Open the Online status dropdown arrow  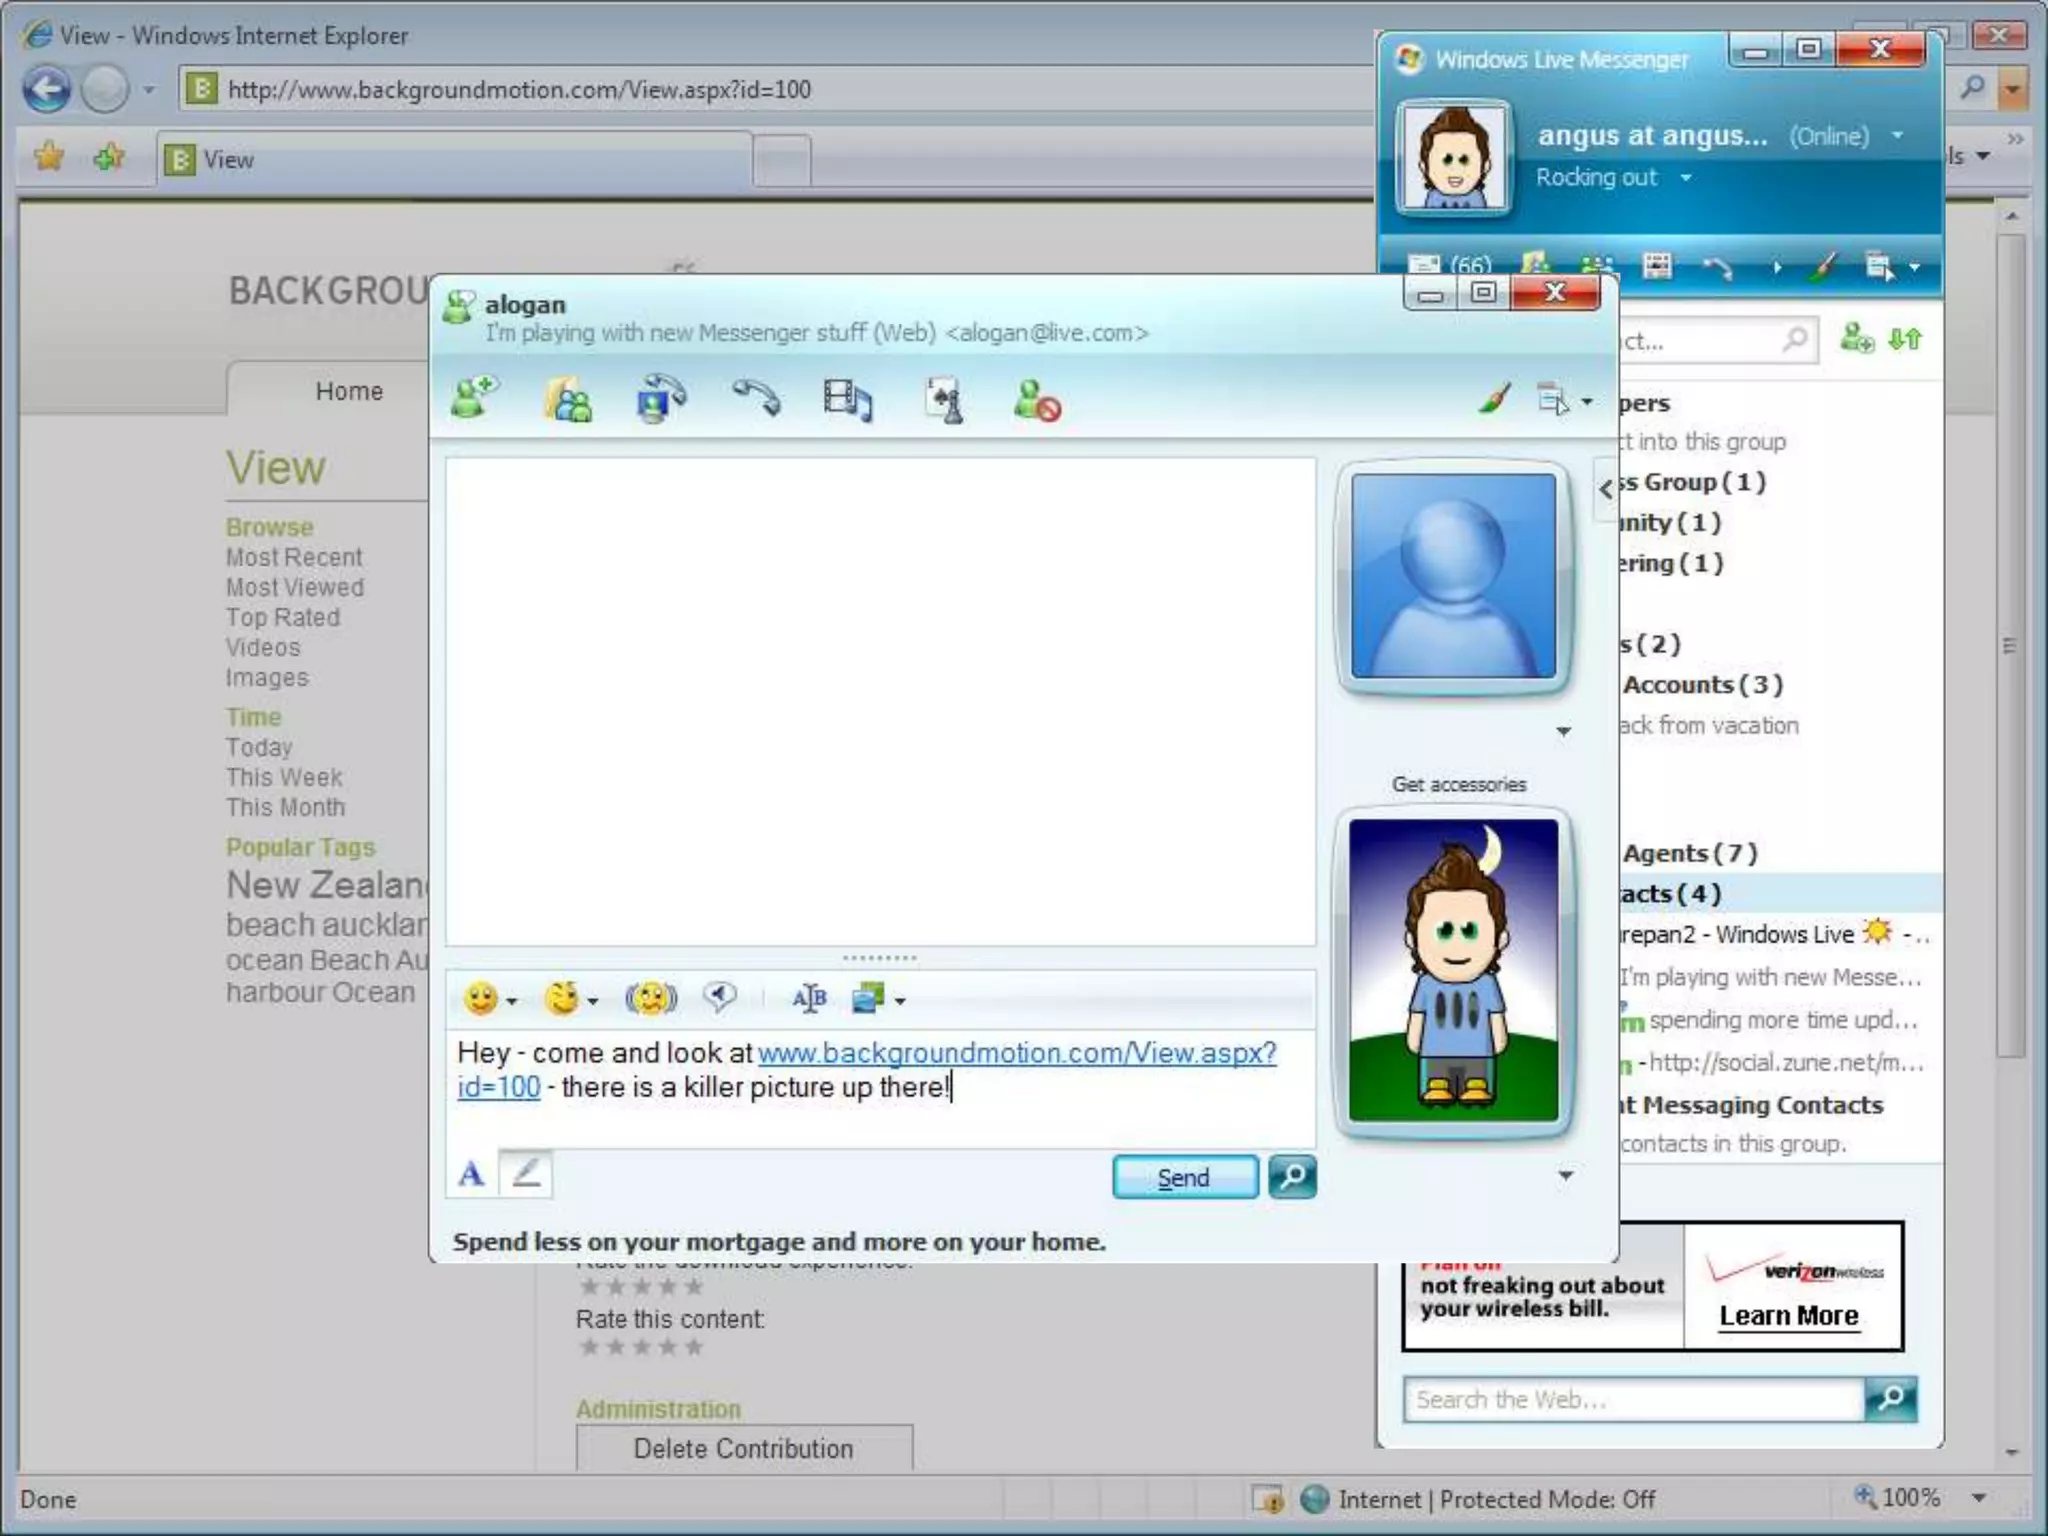[x=1897, y=135]
